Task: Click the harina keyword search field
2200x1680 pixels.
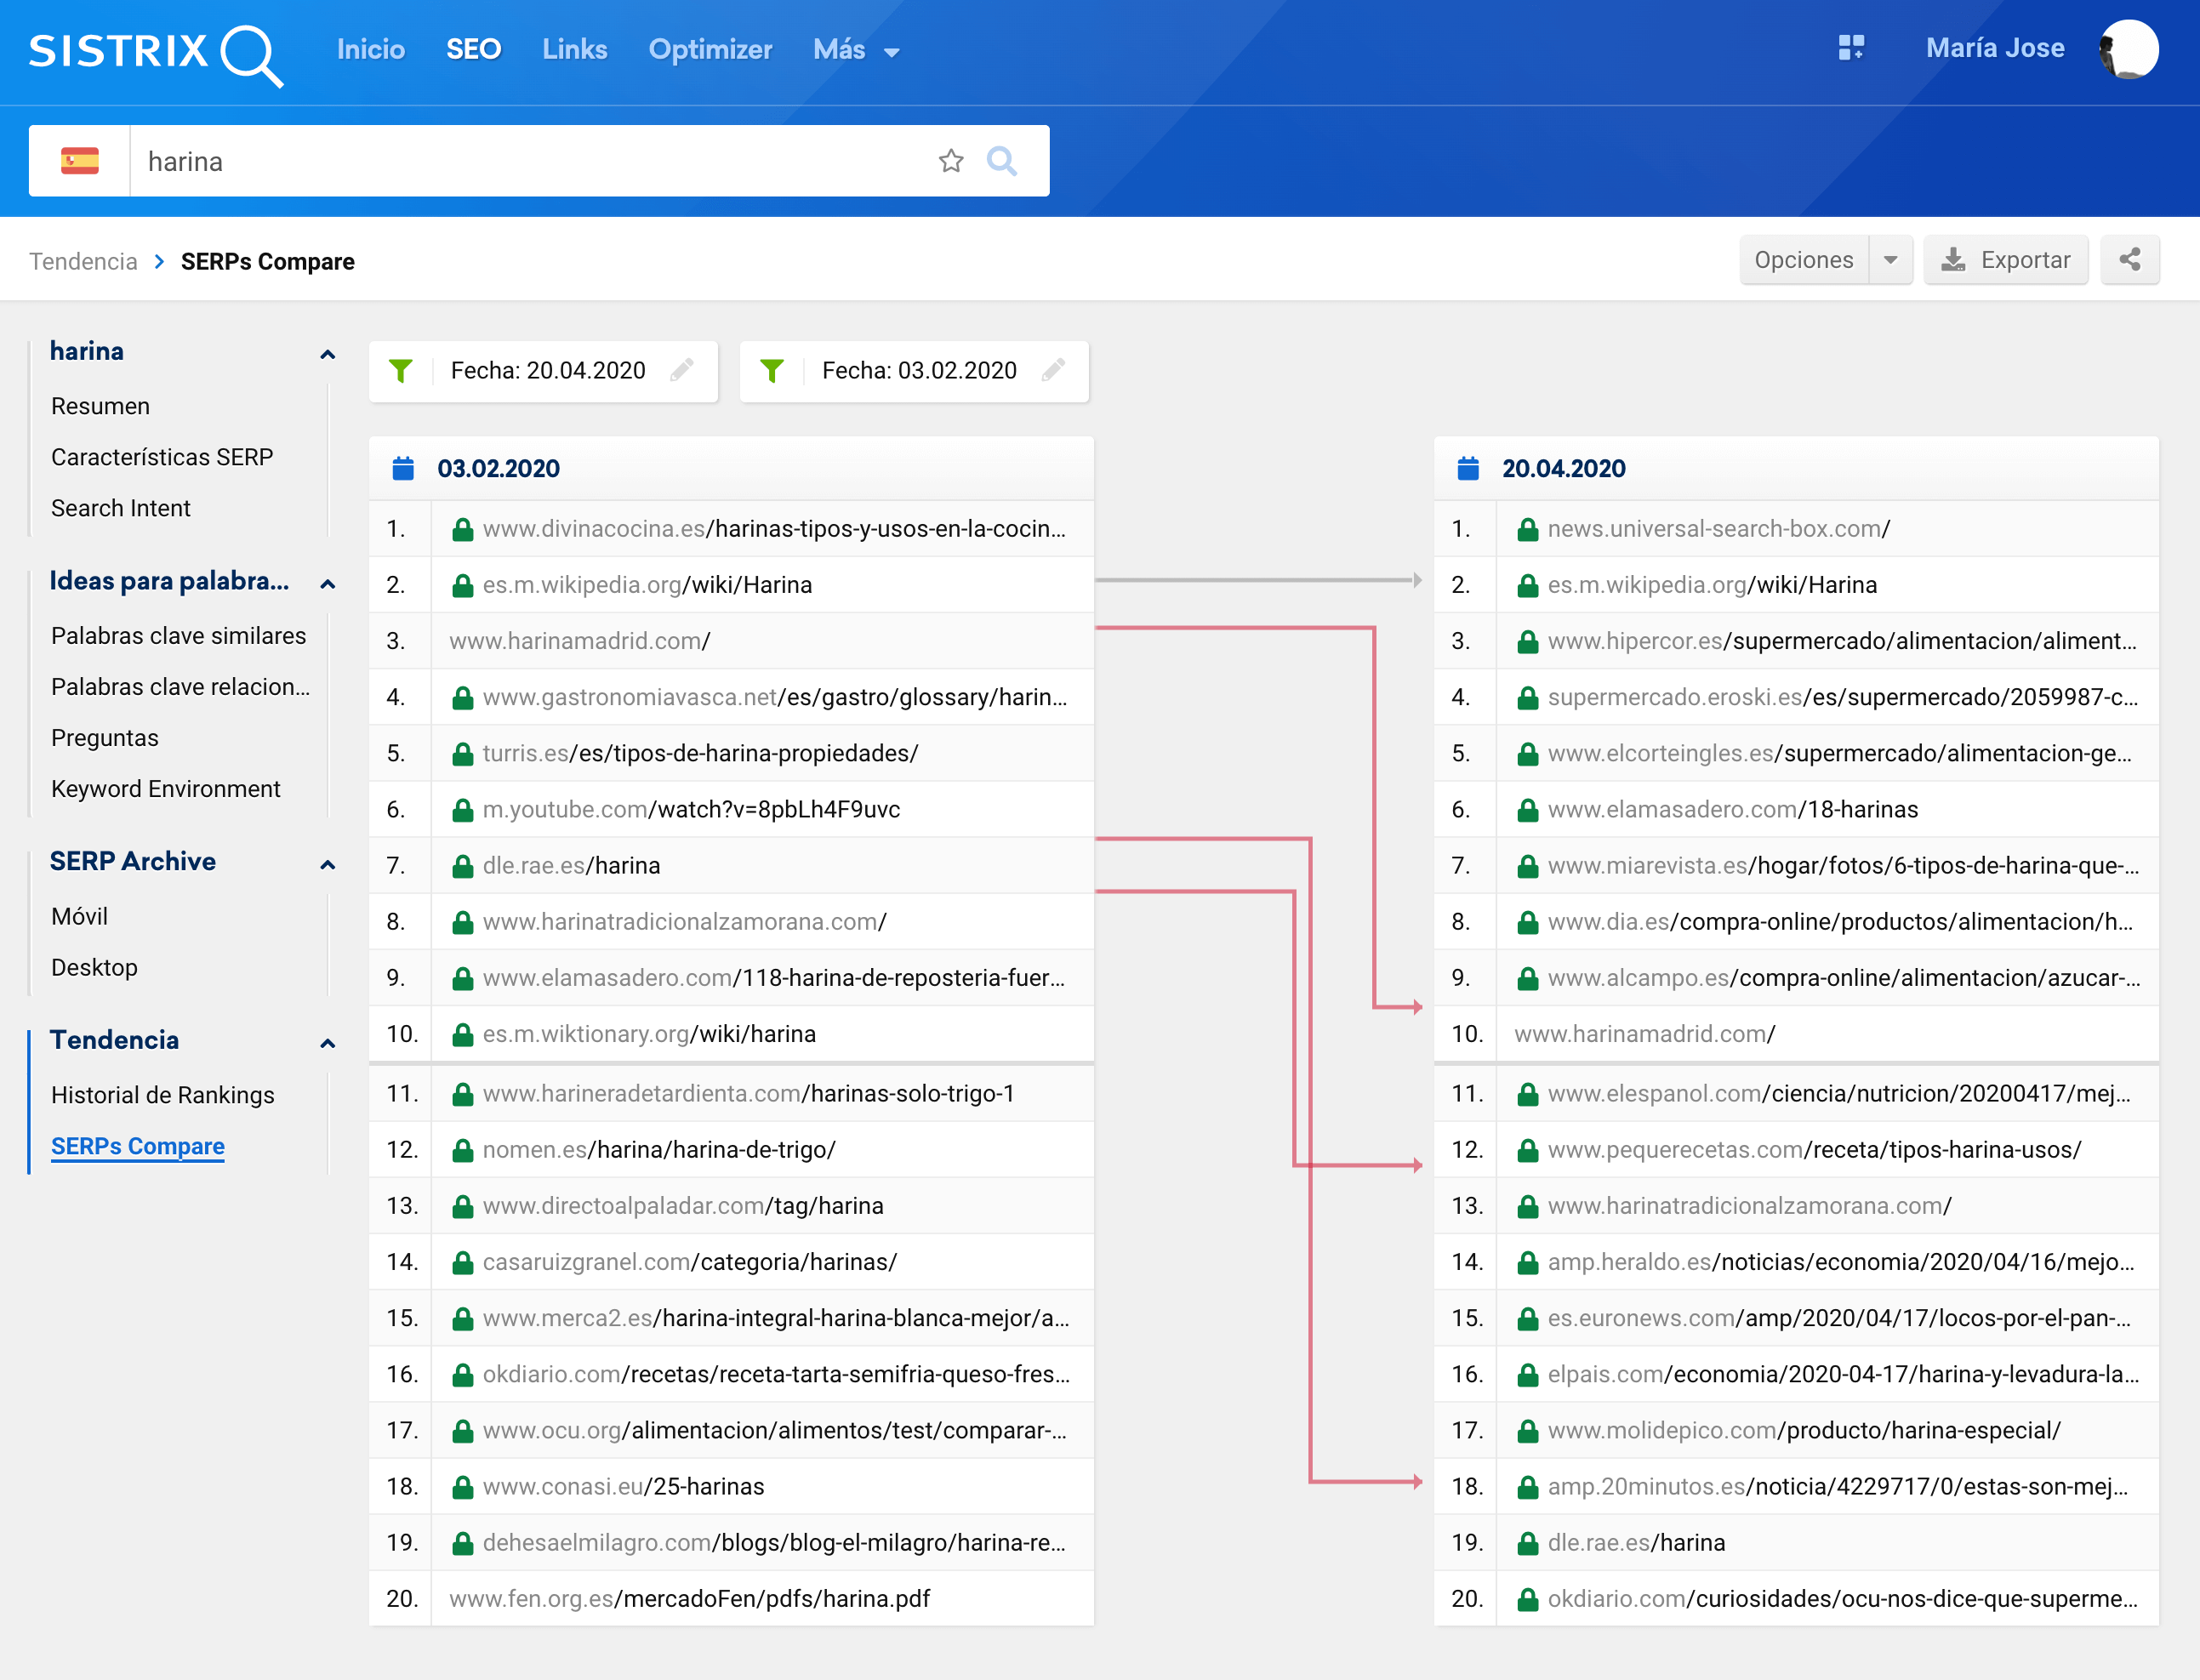Action: 530,161
